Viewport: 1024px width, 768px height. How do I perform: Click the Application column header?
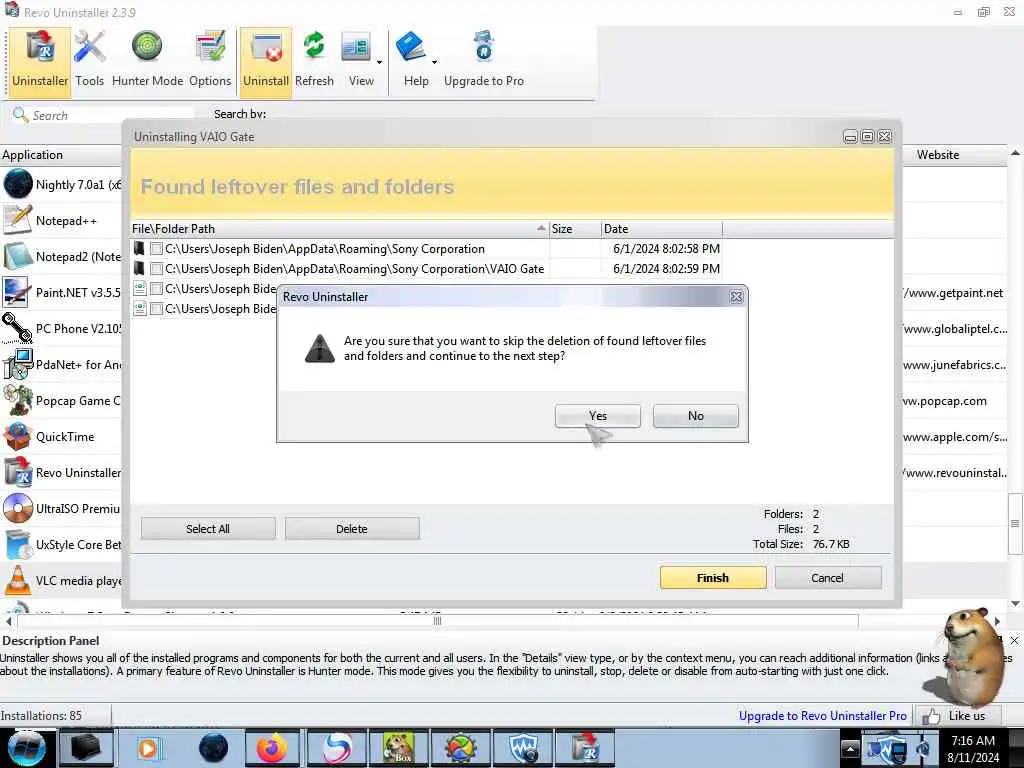[x=61, y=155]
